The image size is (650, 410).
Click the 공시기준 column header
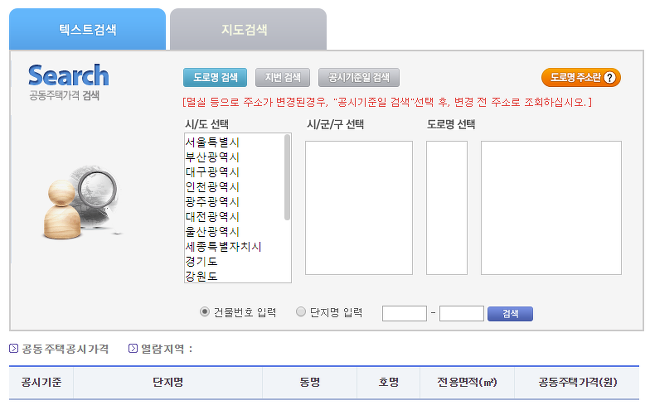(41, 382)
